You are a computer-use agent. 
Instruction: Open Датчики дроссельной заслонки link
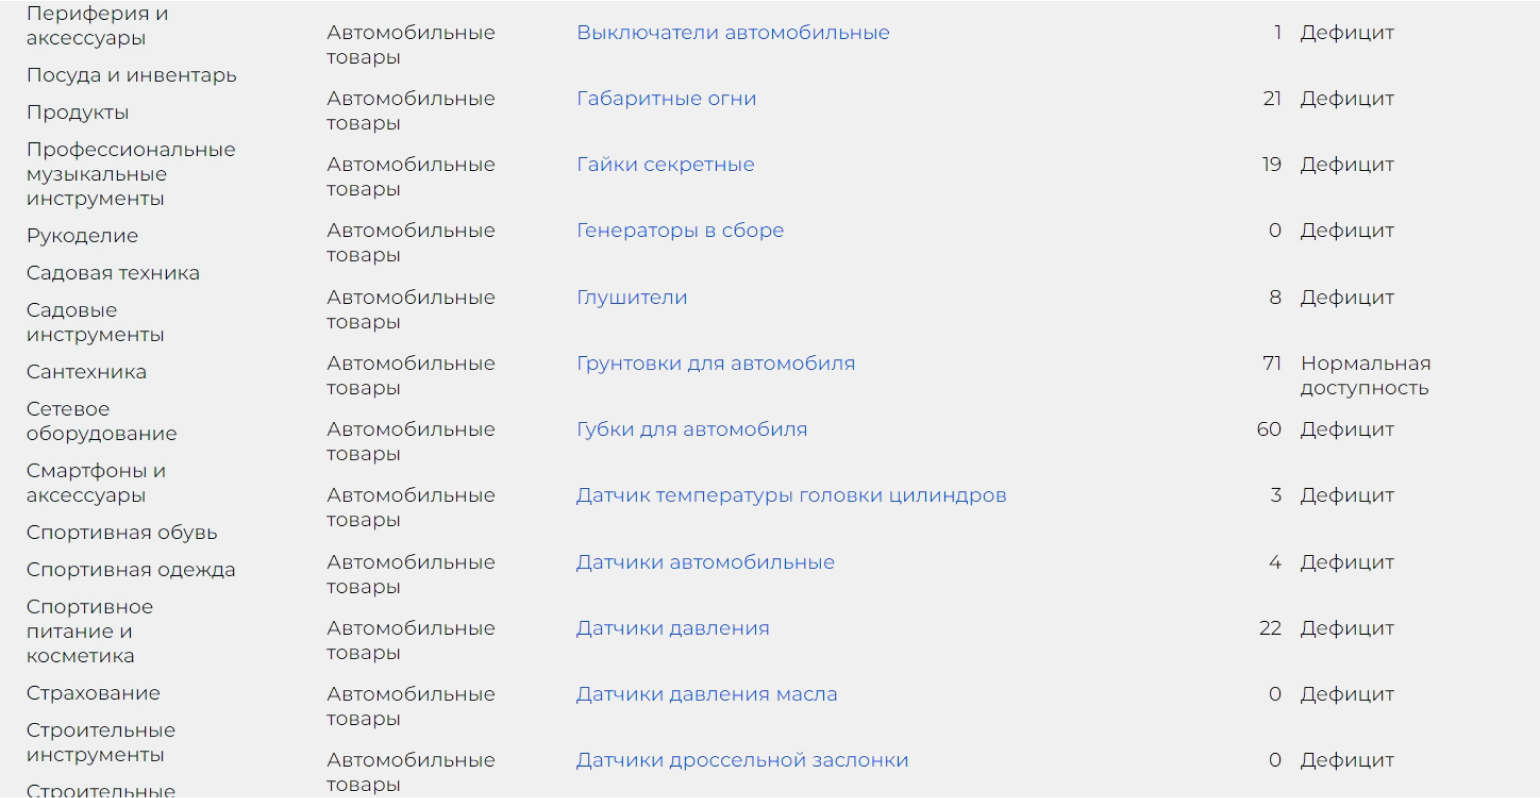(x=742, y=760)
